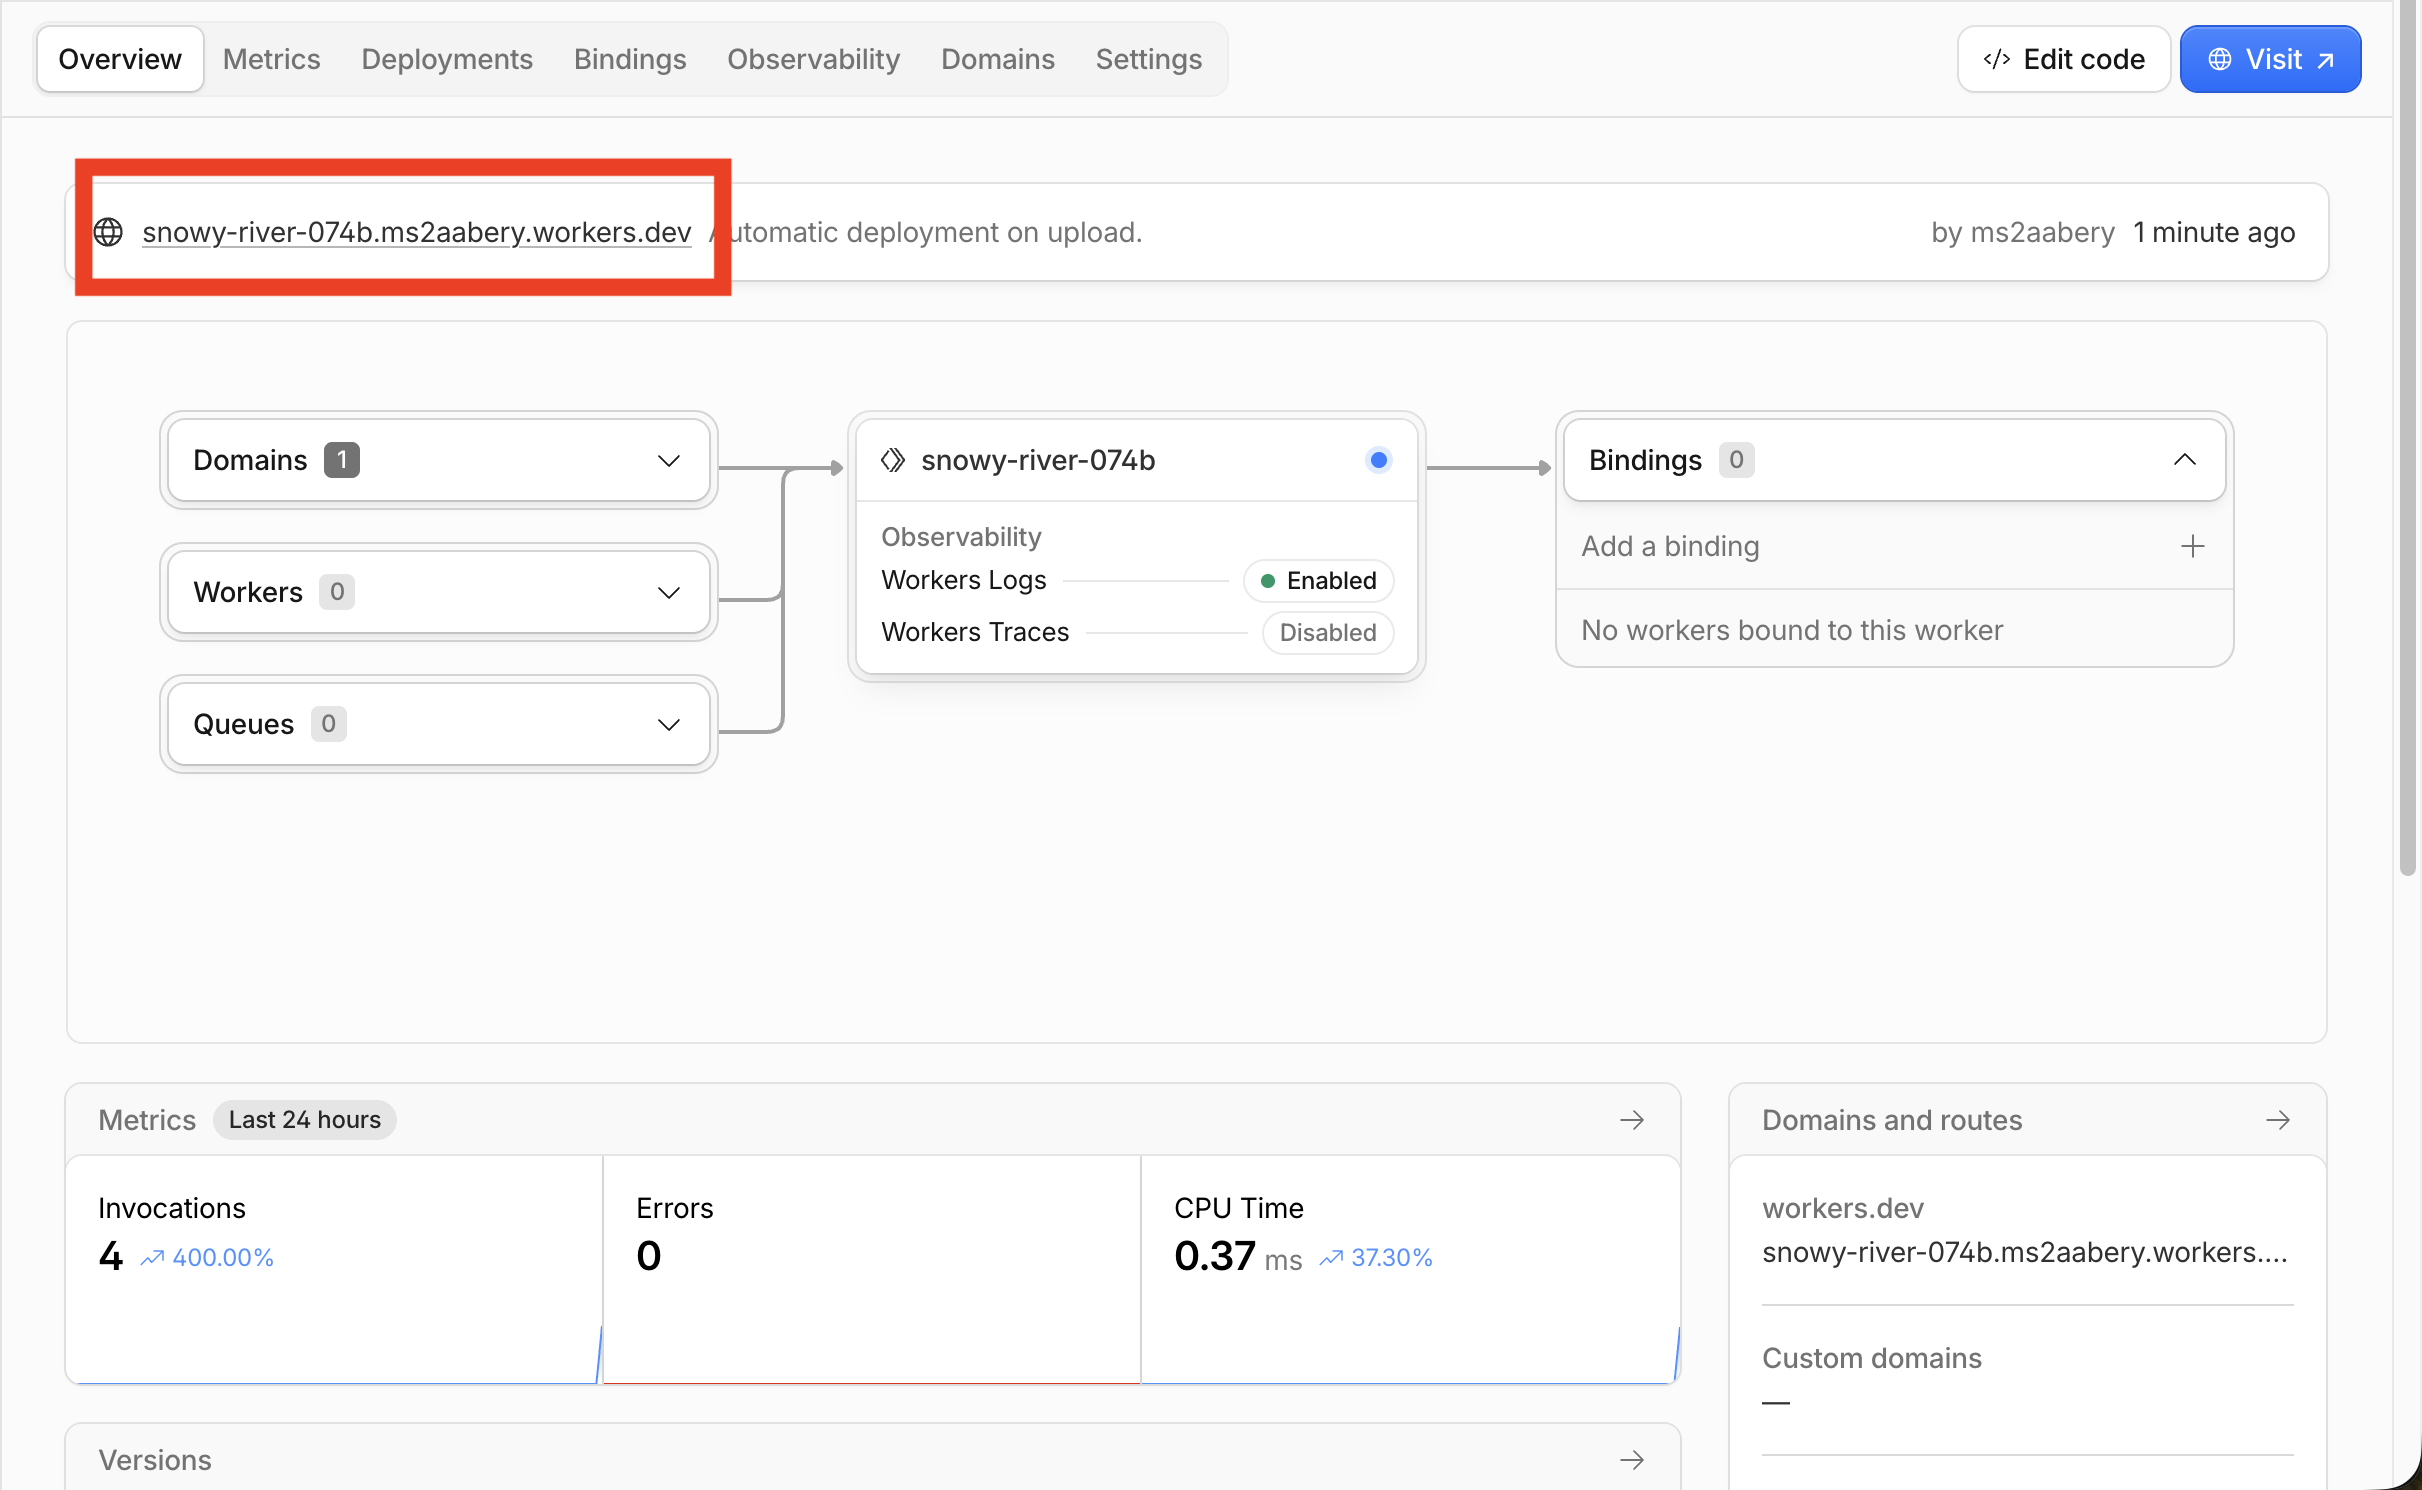Switch to the Domains tab
Image resolution: width=2422 pixels, height=1490 pixels.
pos(997,60)
